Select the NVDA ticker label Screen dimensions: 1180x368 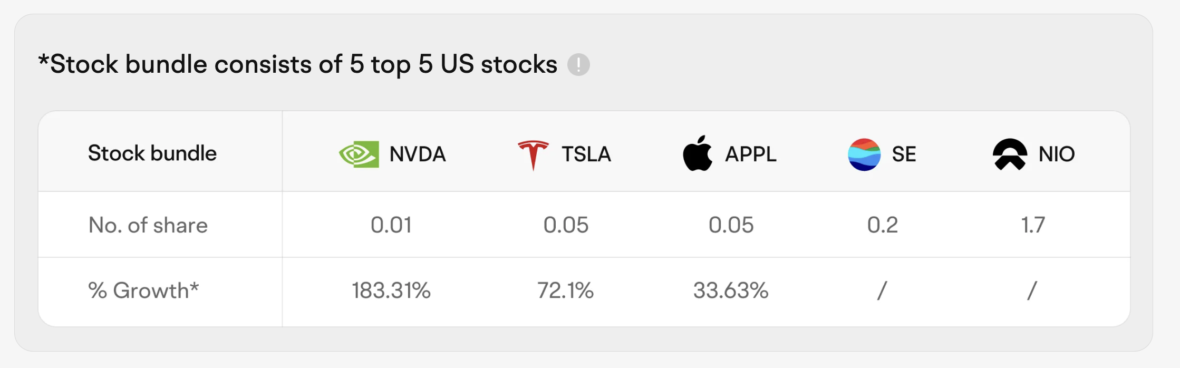[418, 155]
